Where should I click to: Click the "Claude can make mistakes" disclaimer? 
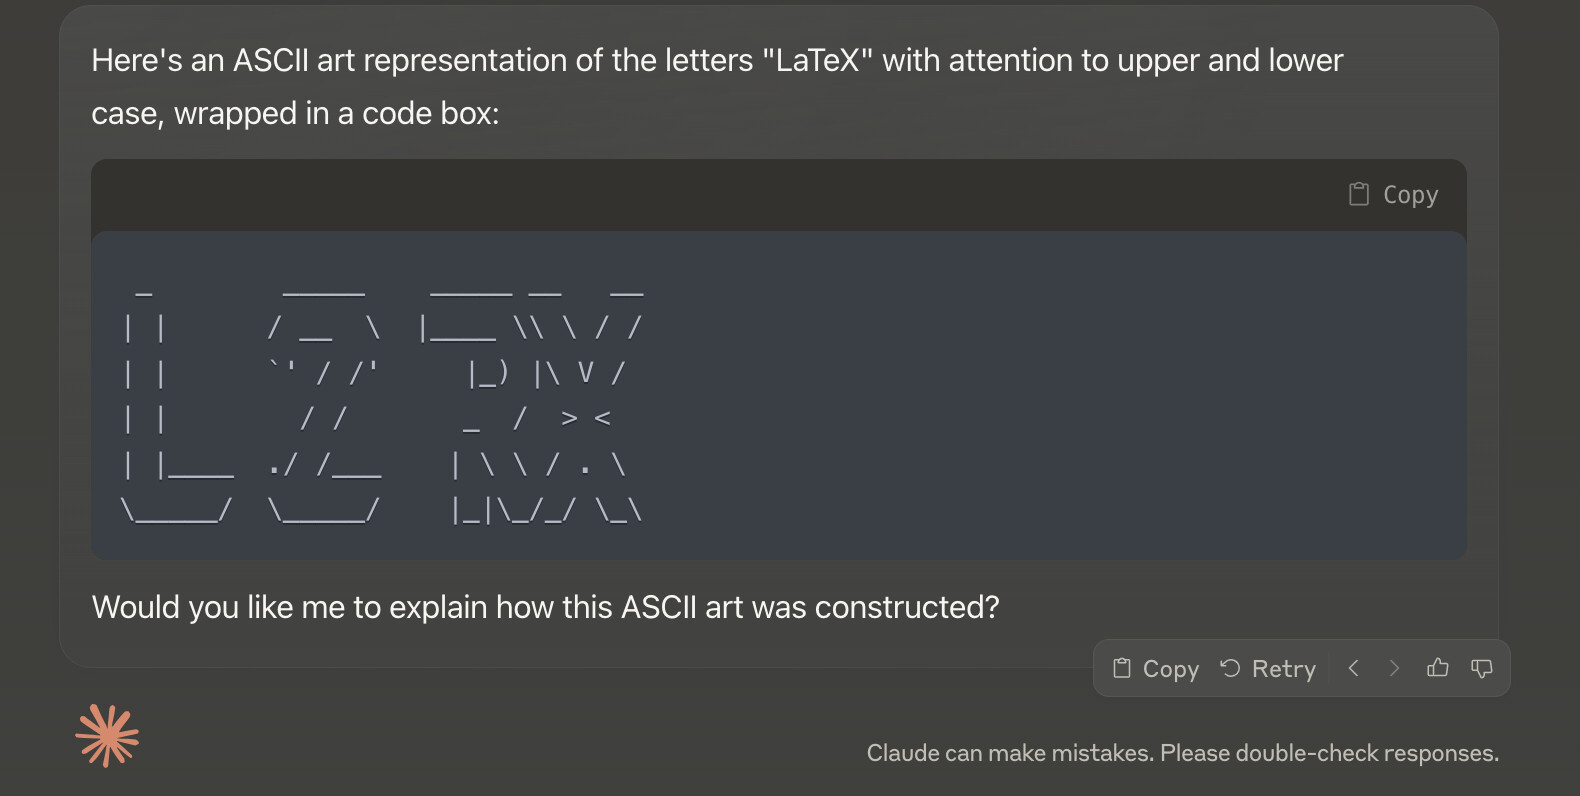click(1183, 753)
